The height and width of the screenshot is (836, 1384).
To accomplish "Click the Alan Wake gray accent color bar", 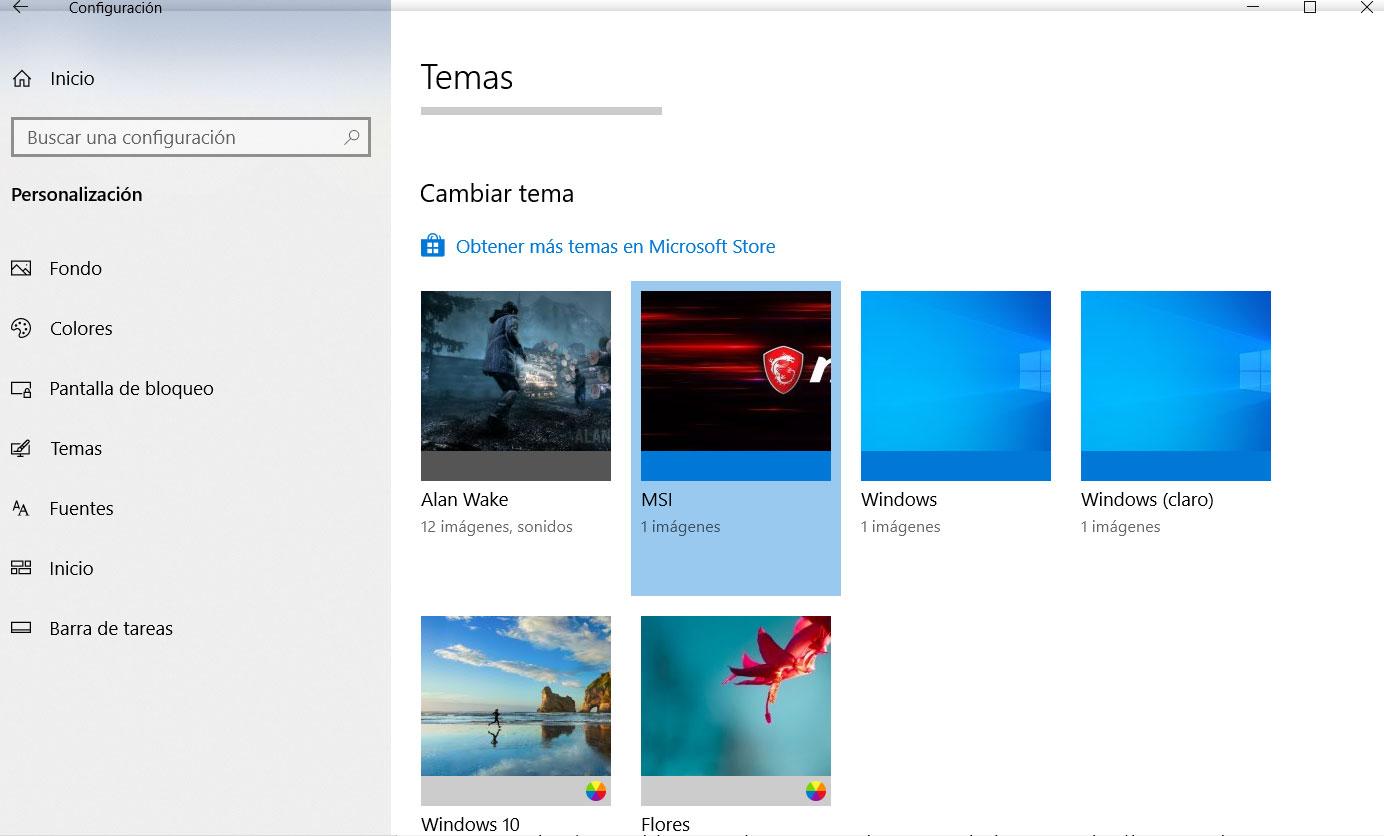I will tap(516, 466).
